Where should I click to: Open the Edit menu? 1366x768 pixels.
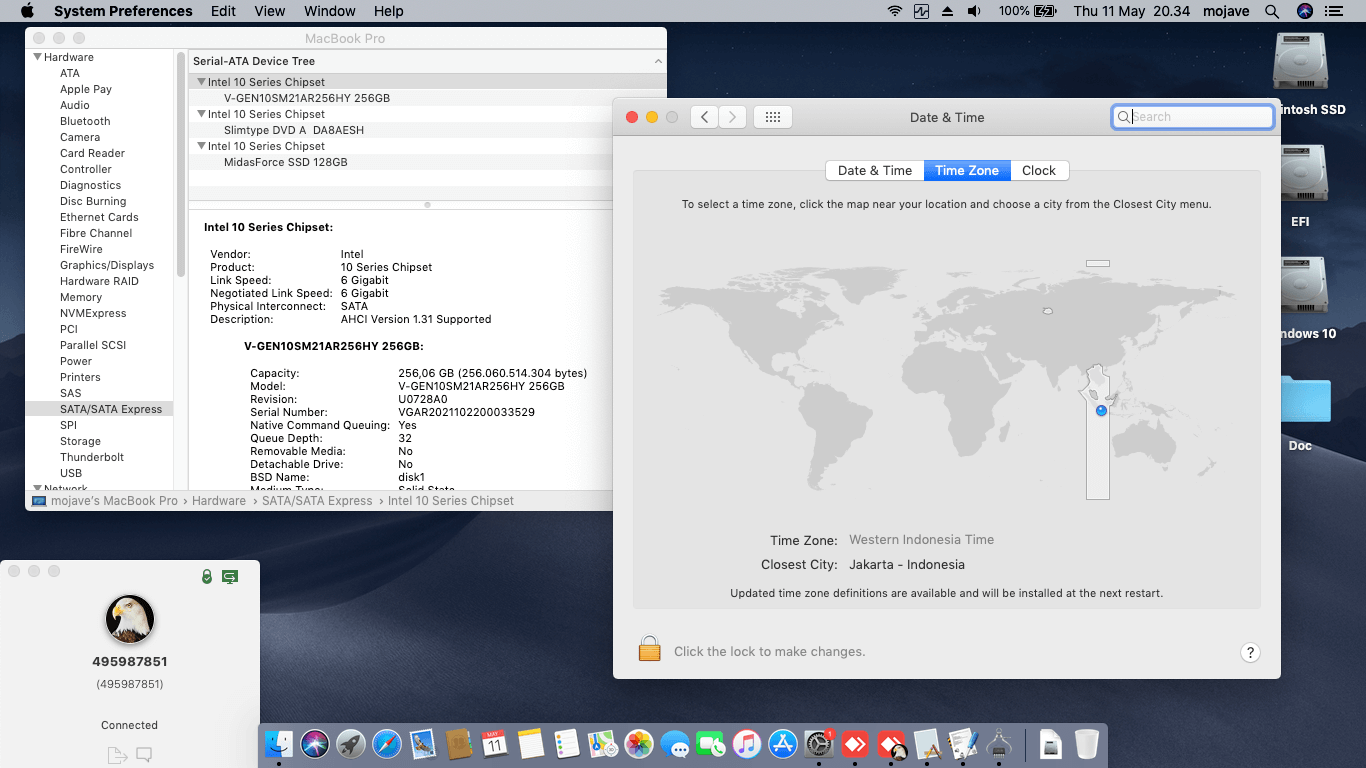[x=223, y=11]
